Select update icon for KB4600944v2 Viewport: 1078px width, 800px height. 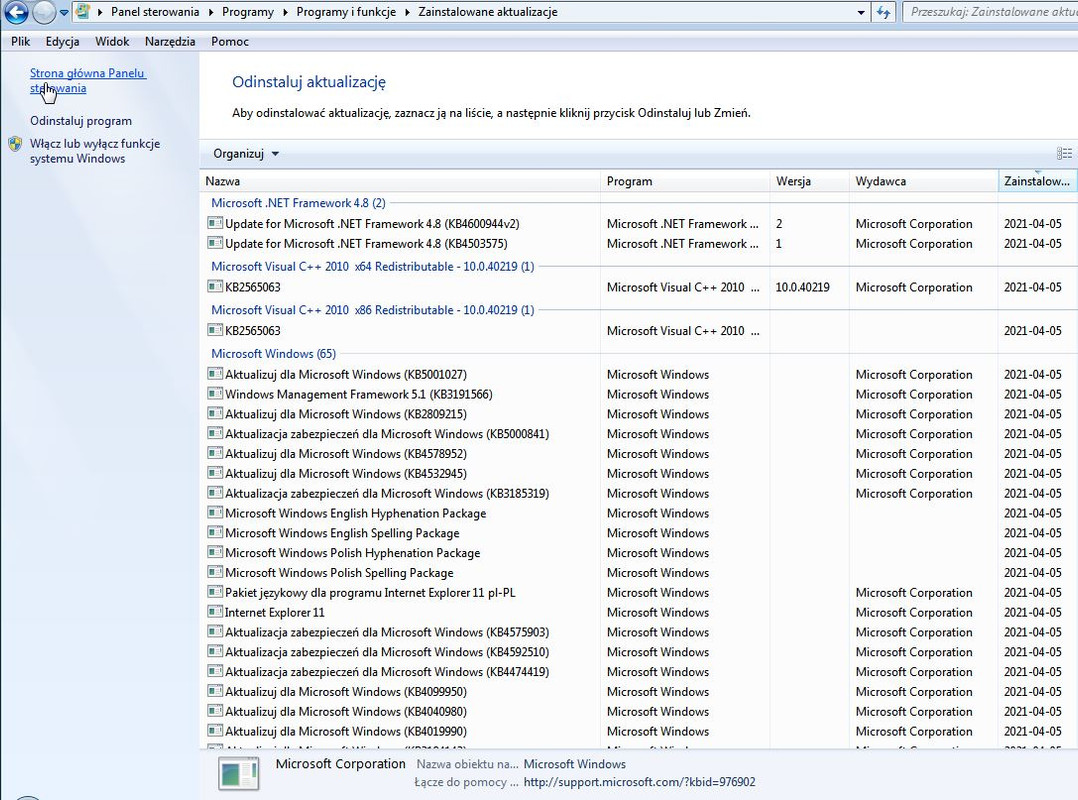(215, 223)
